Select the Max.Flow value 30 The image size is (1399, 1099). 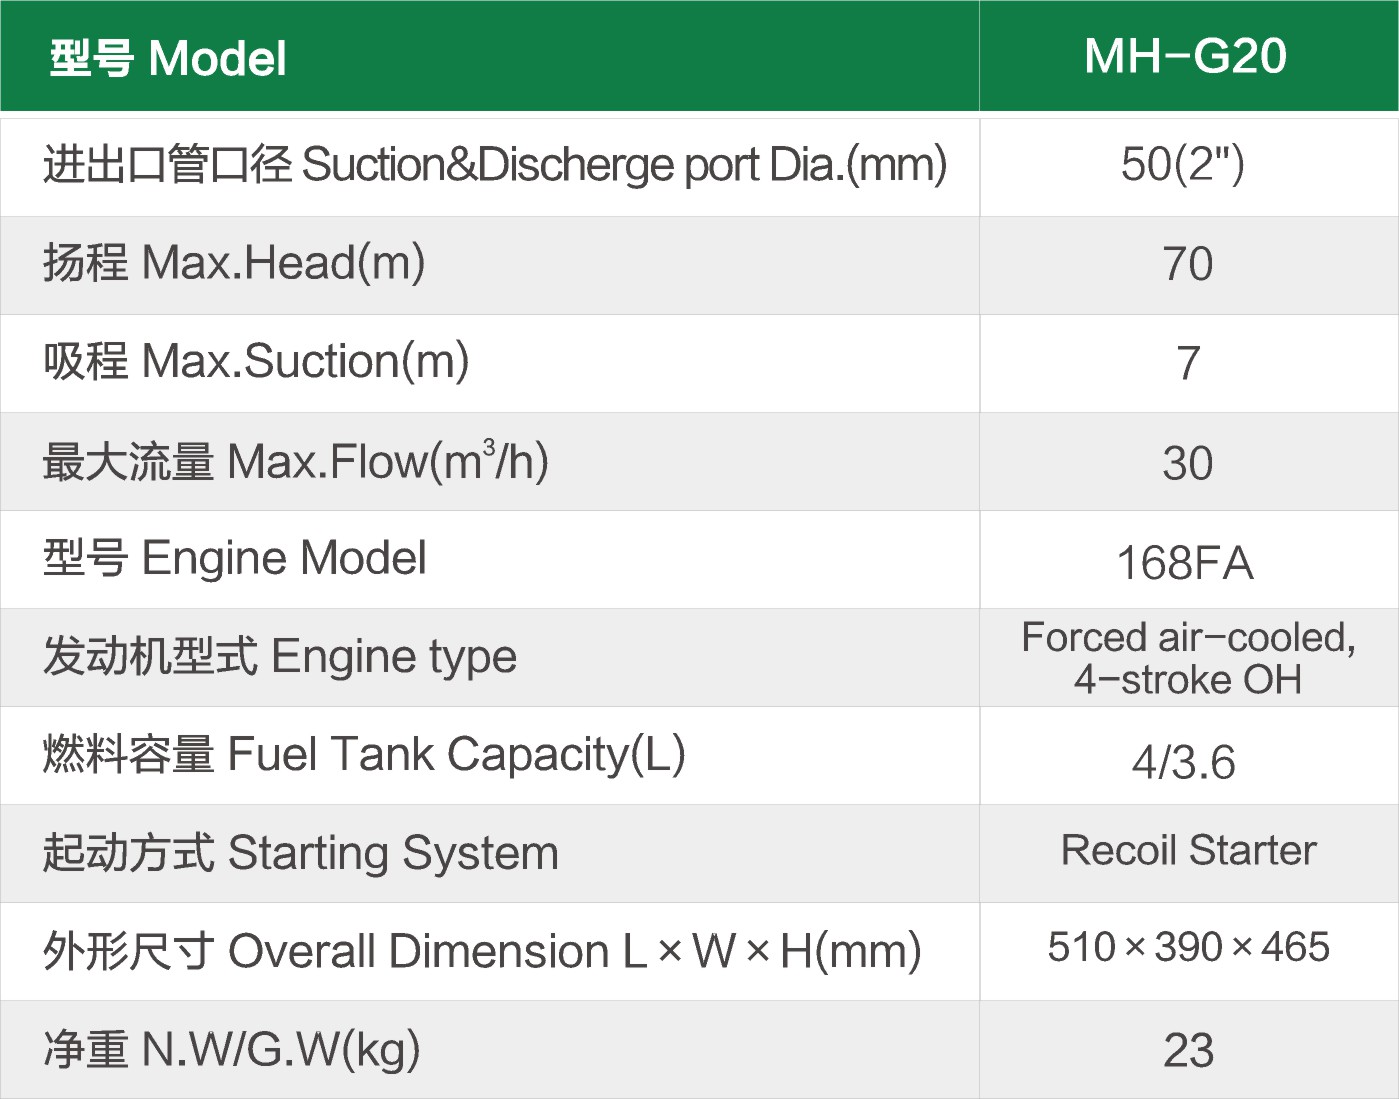click(1188, 463)
